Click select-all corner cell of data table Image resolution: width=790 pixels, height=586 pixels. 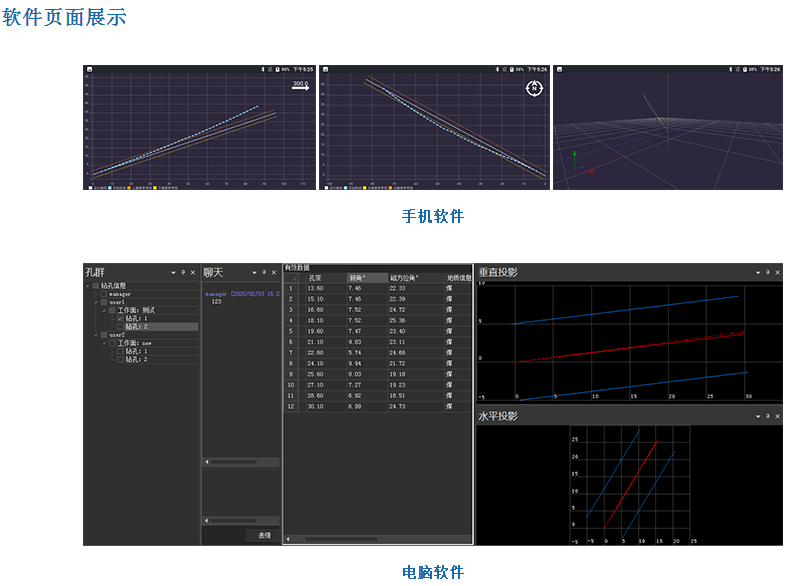click(291, 278)
